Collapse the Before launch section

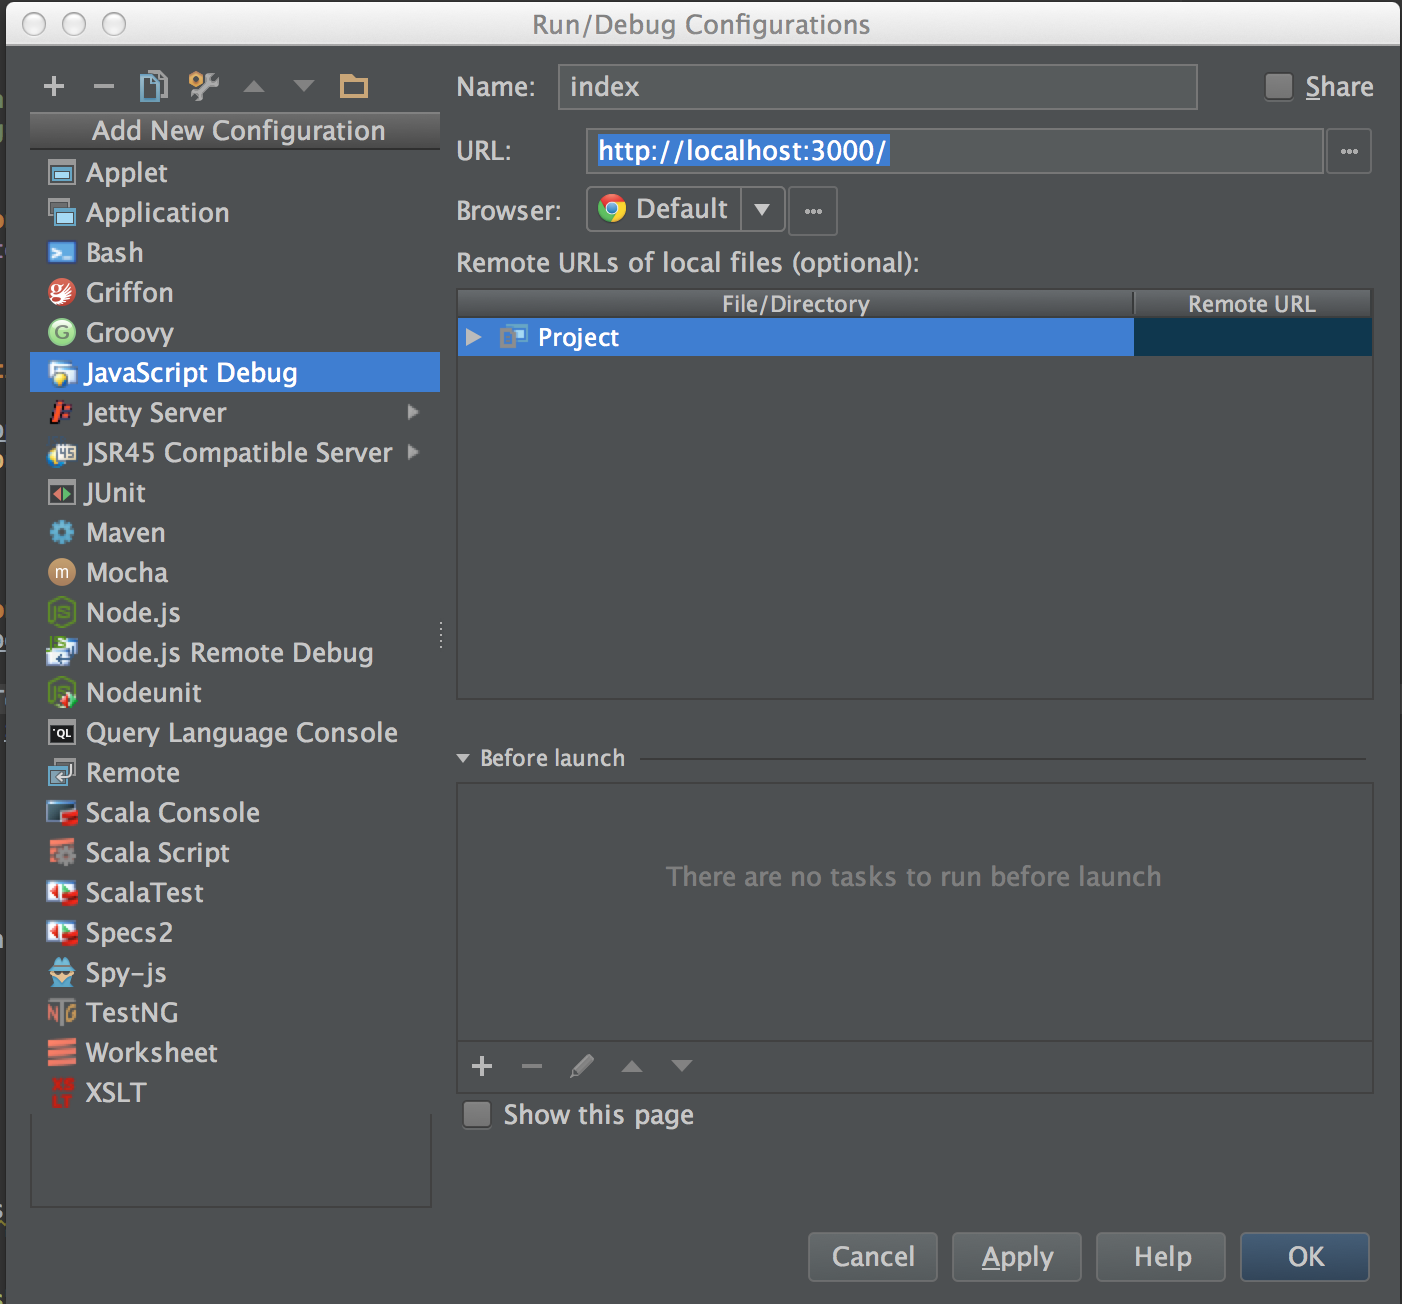(x=463, y=759)
